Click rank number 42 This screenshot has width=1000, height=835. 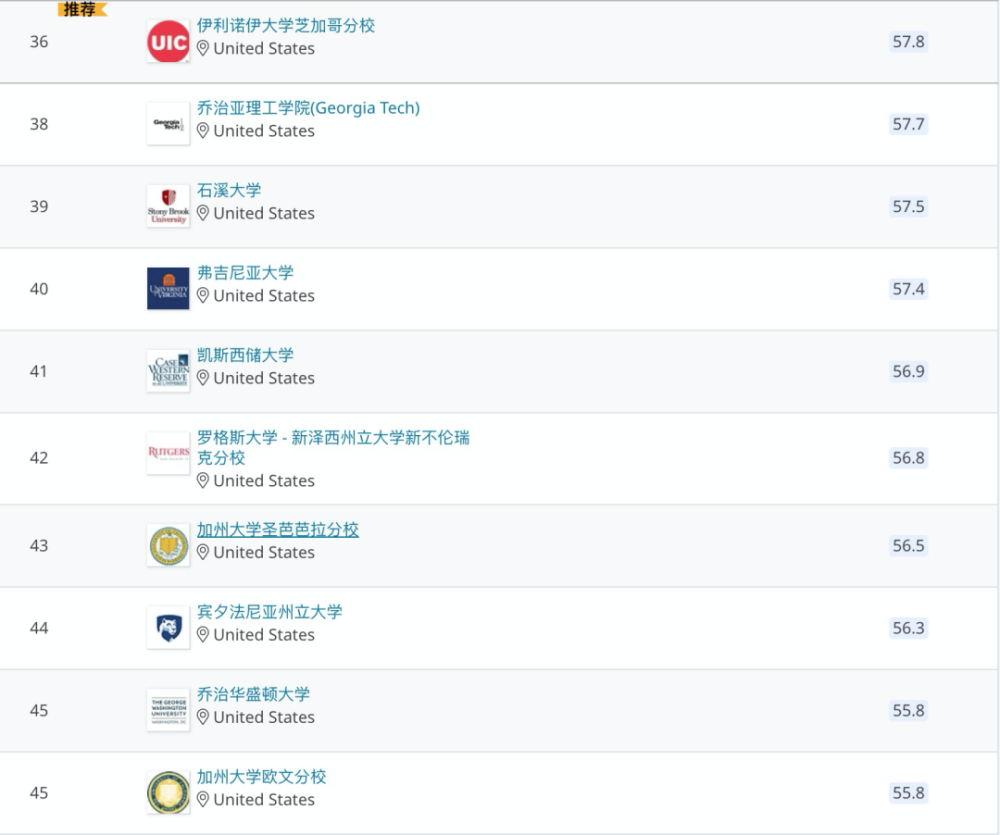pyautogui.click(x=39, y=457)
